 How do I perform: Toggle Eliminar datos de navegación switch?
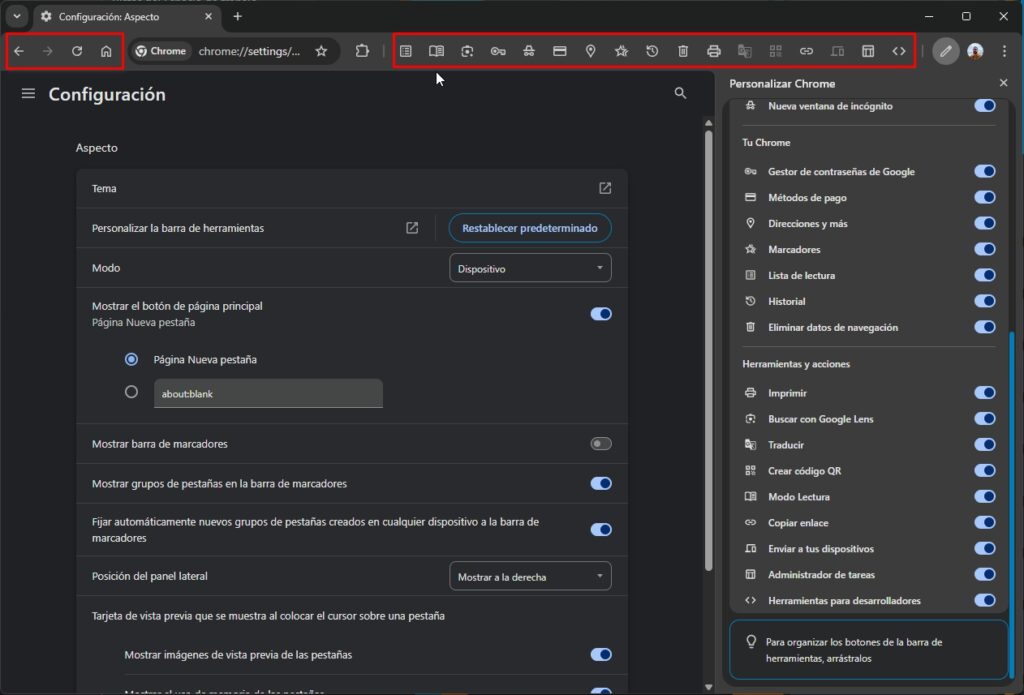click(985, 327)
